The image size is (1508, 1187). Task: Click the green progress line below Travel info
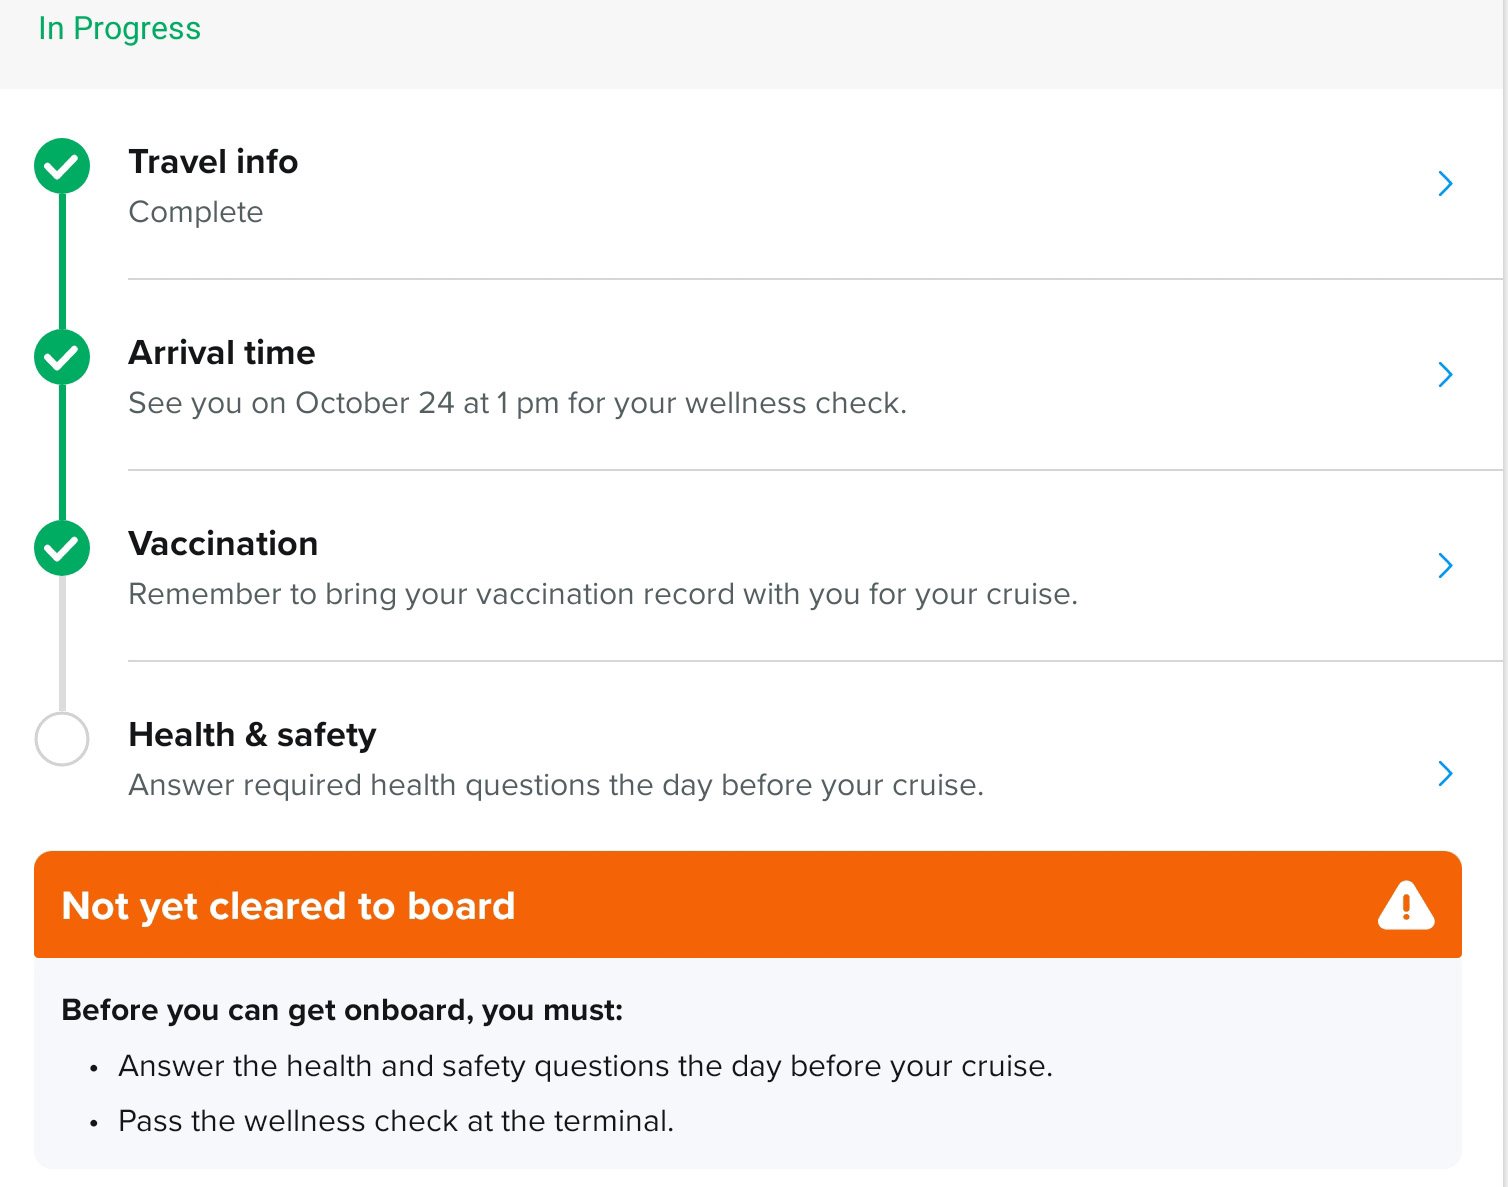click(62, 261)
